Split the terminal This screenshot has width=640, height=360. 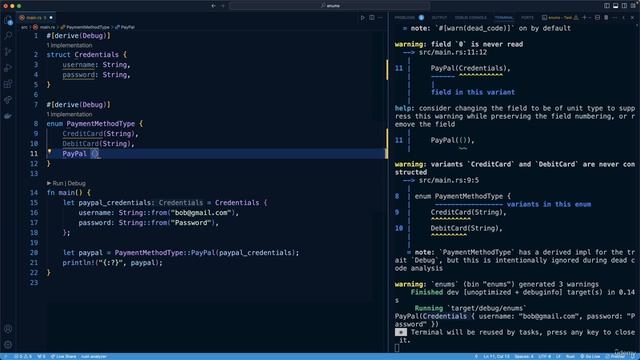click(x=598, y=18)
